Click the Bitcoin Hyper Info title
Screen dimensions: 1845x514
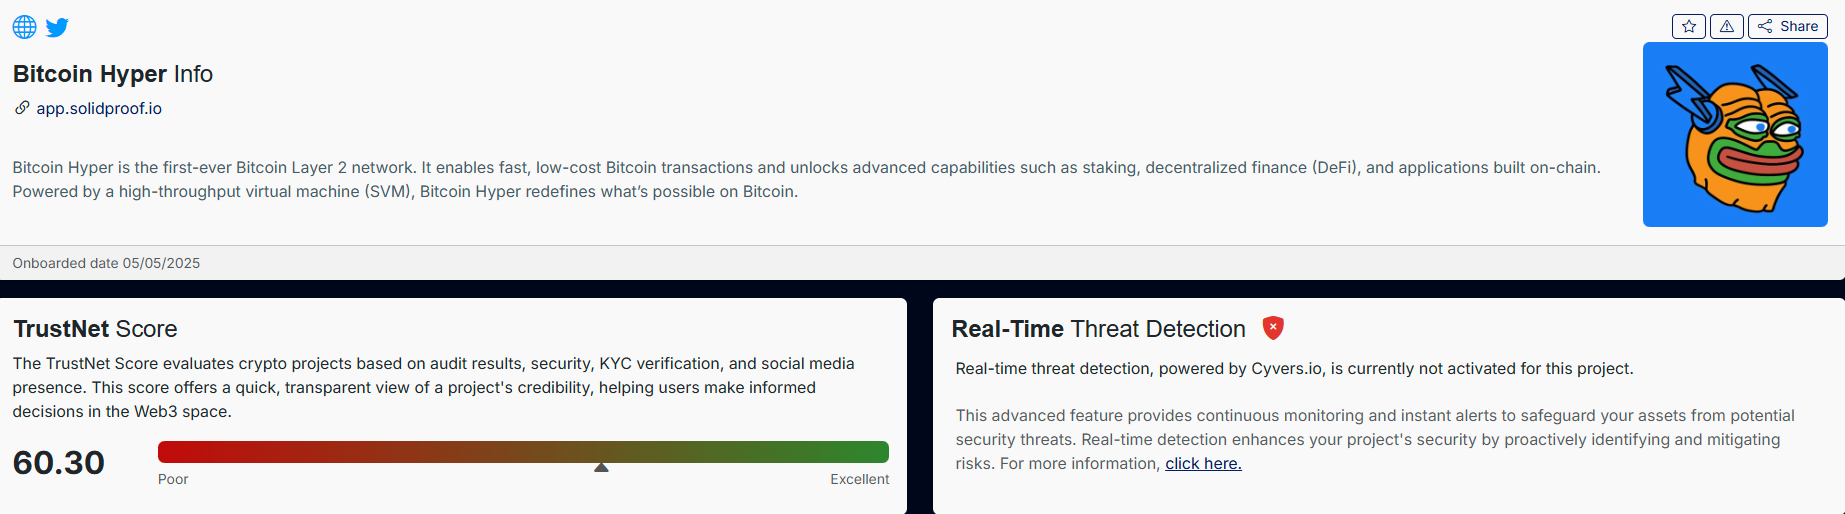pyautogui.click(x=112, y=74)
